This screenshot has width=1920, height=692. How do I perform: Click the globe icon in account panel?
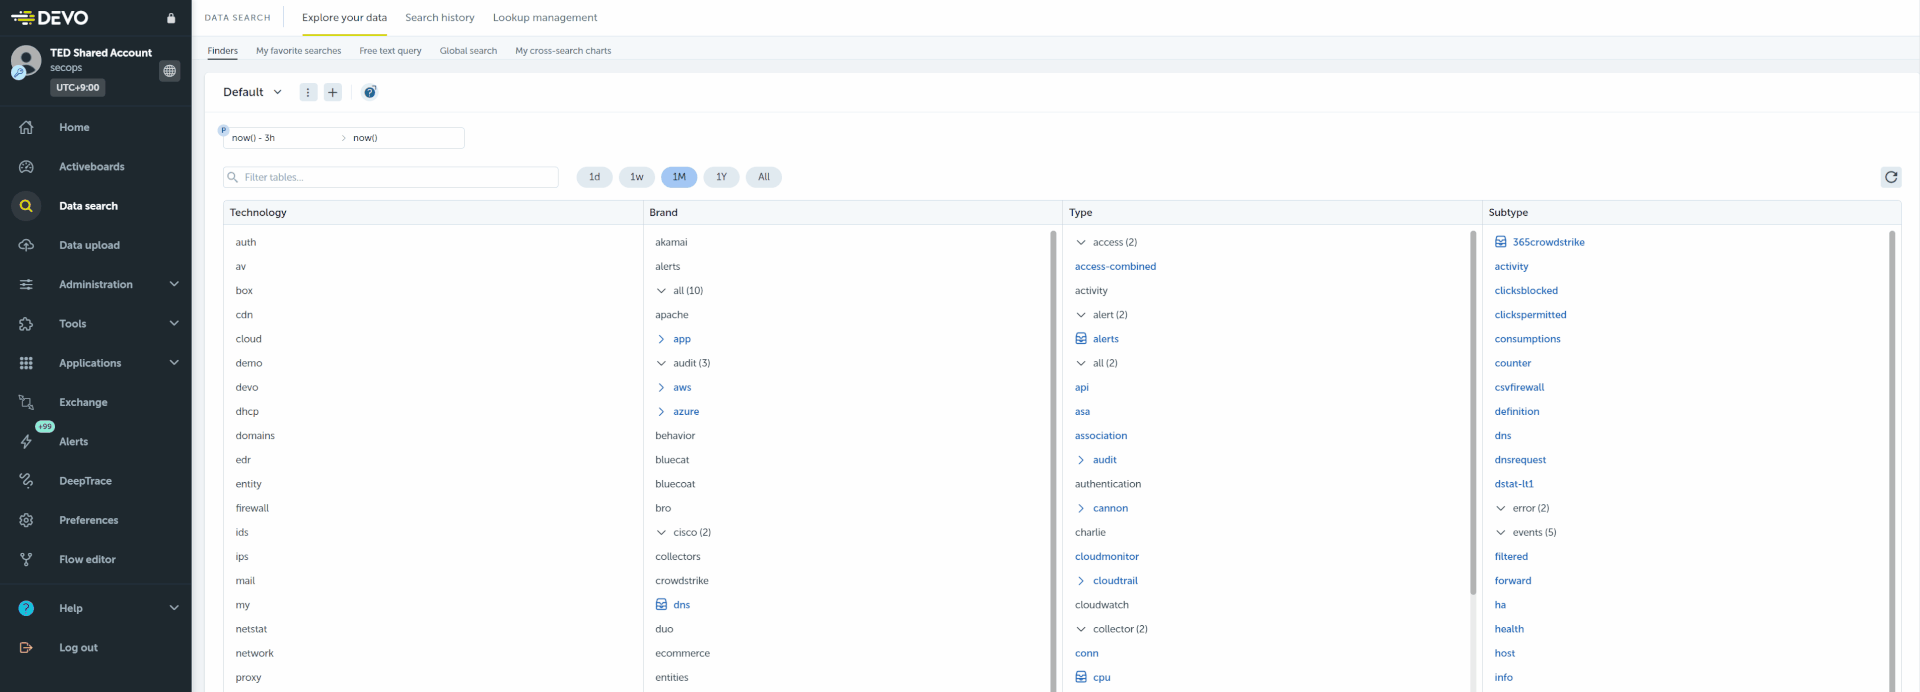pyautogui.click(x=170, y=71)
